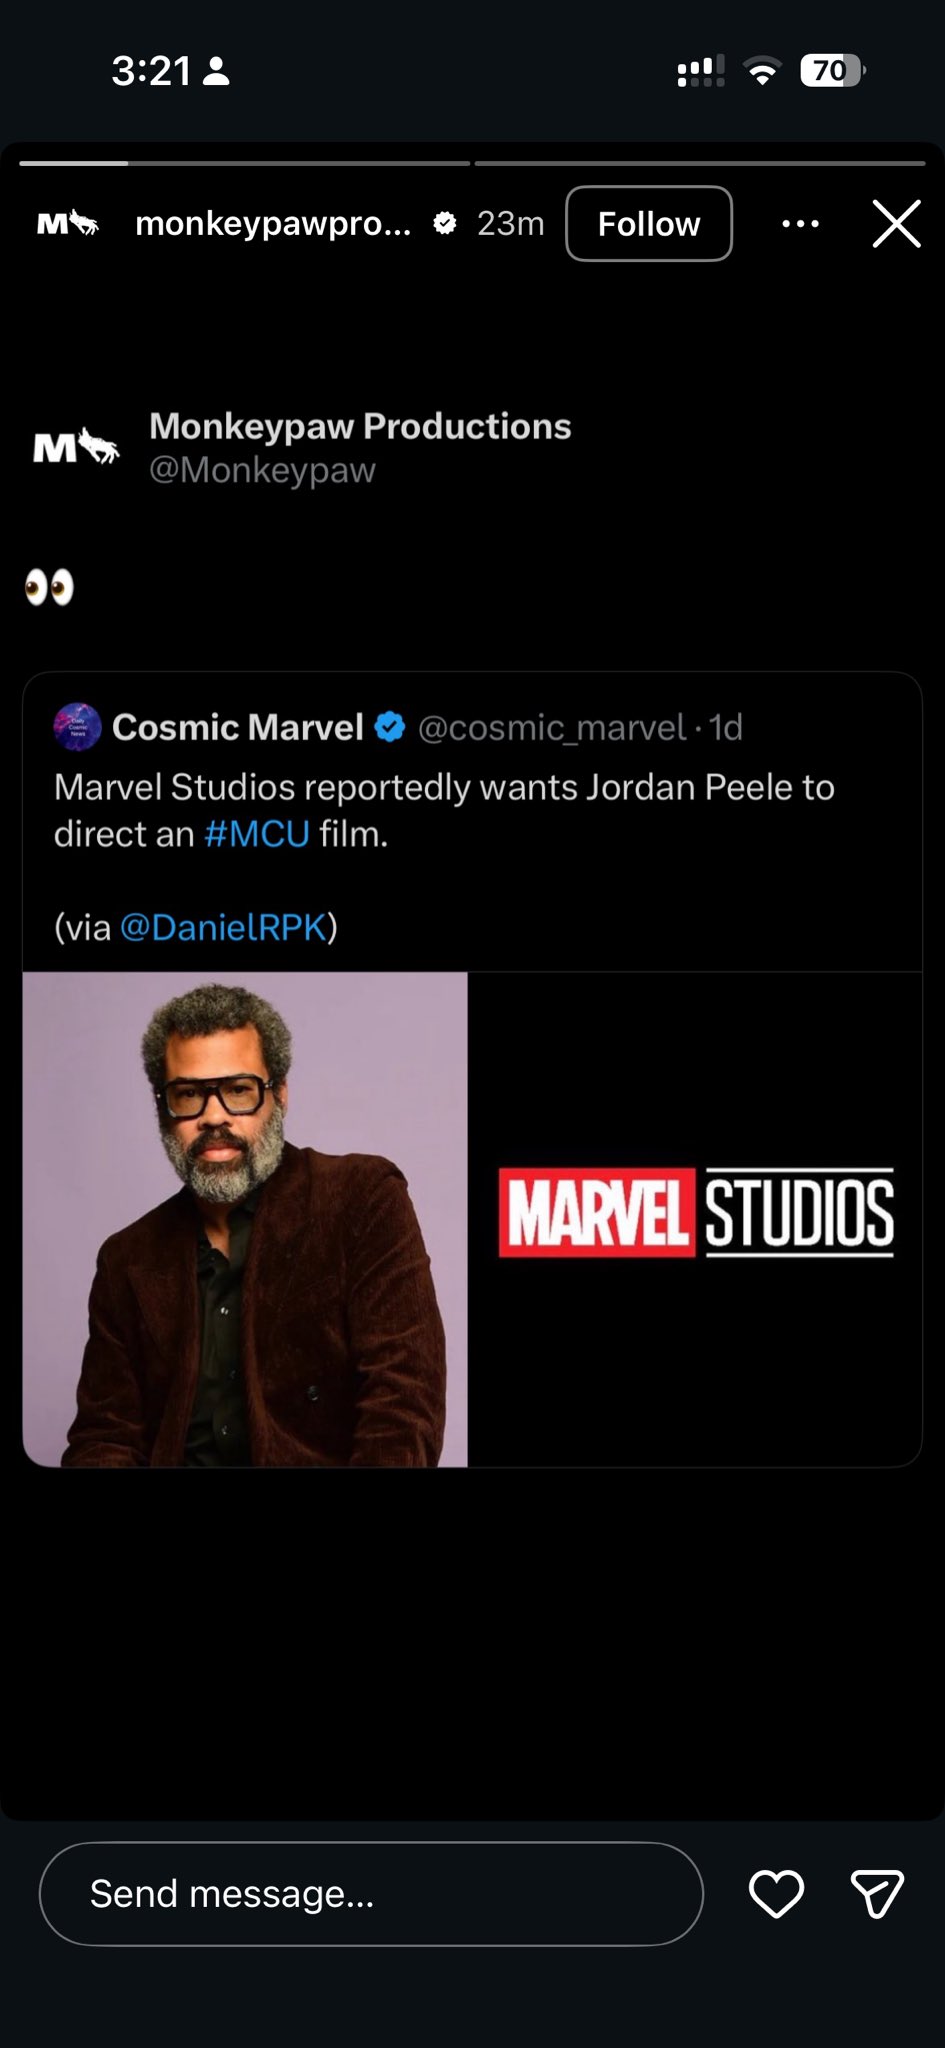Viewport: 945px width, 2048px height.
Task: Tap the battery indicator in status bar
Action: pos(831,71)
